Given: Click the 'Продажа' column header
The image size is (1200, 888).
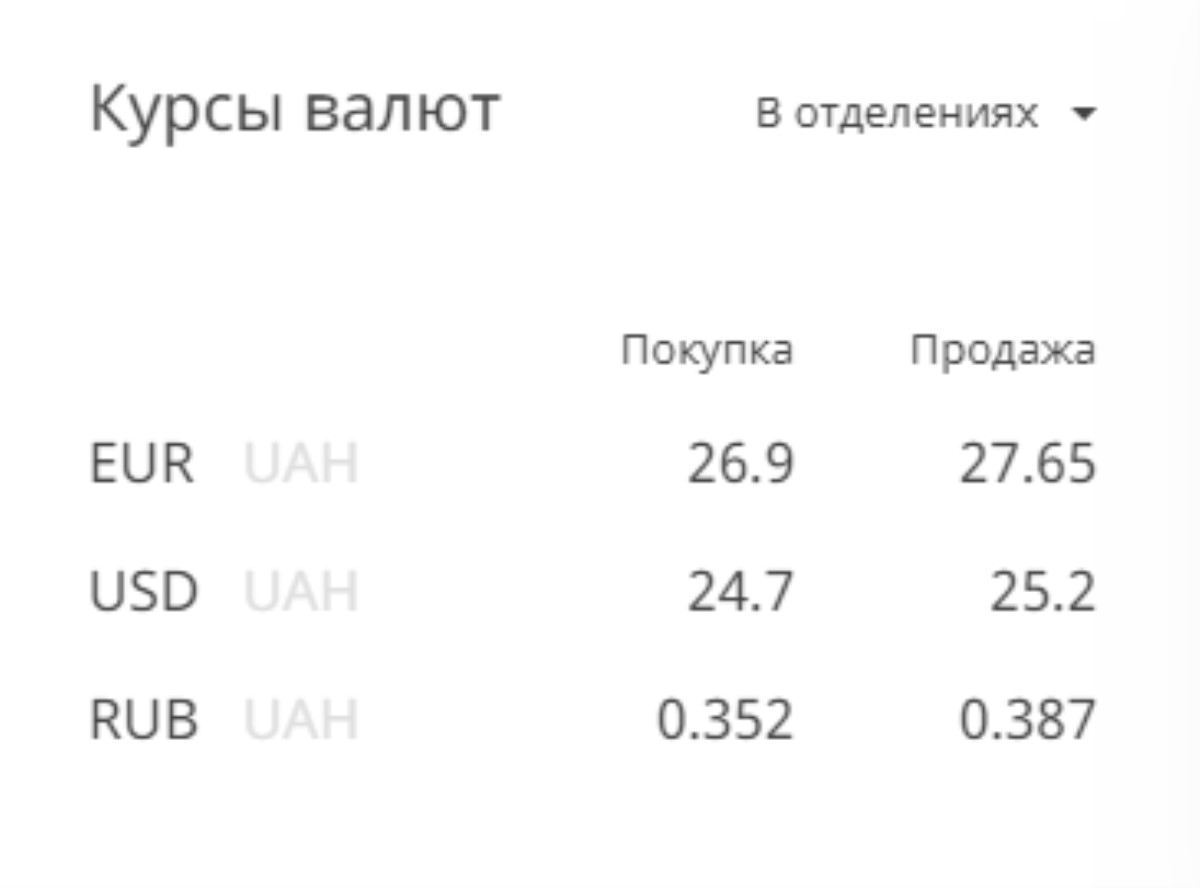Looking at the screenshot, I should [x=1003, y=351].
